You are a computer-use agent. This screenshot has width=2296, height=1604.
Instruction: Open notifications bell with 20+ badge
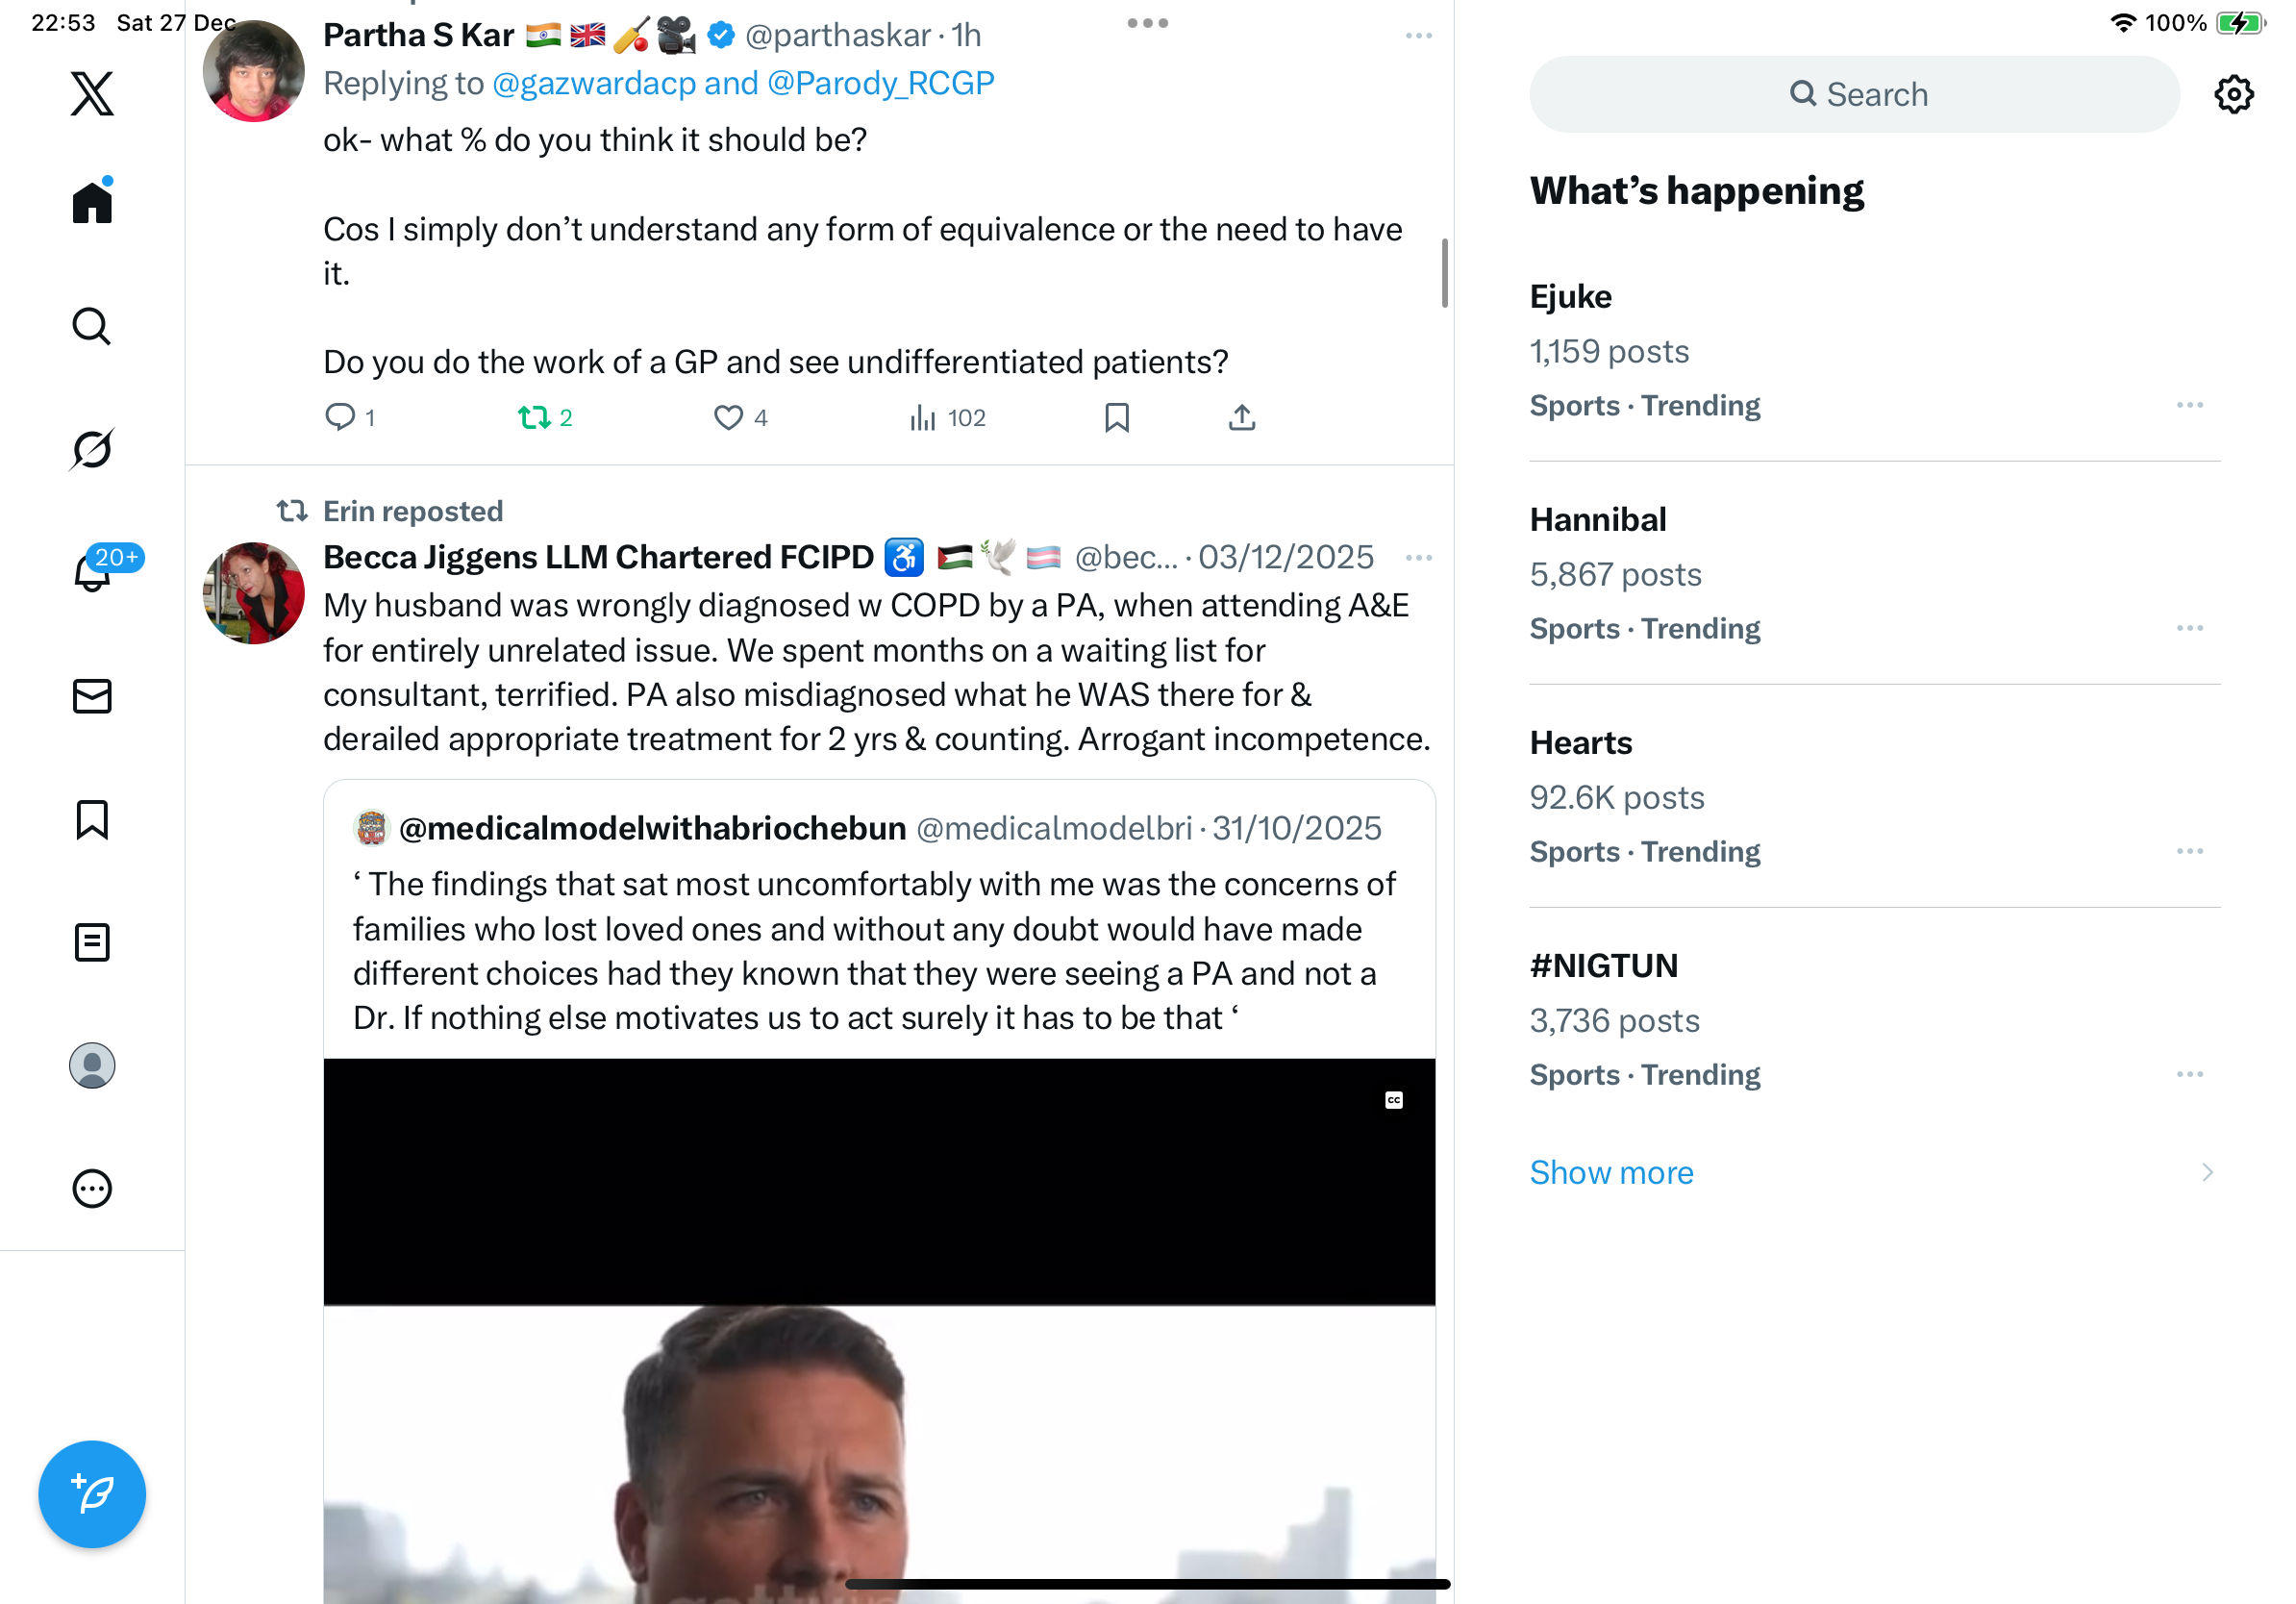coord(92,571)
